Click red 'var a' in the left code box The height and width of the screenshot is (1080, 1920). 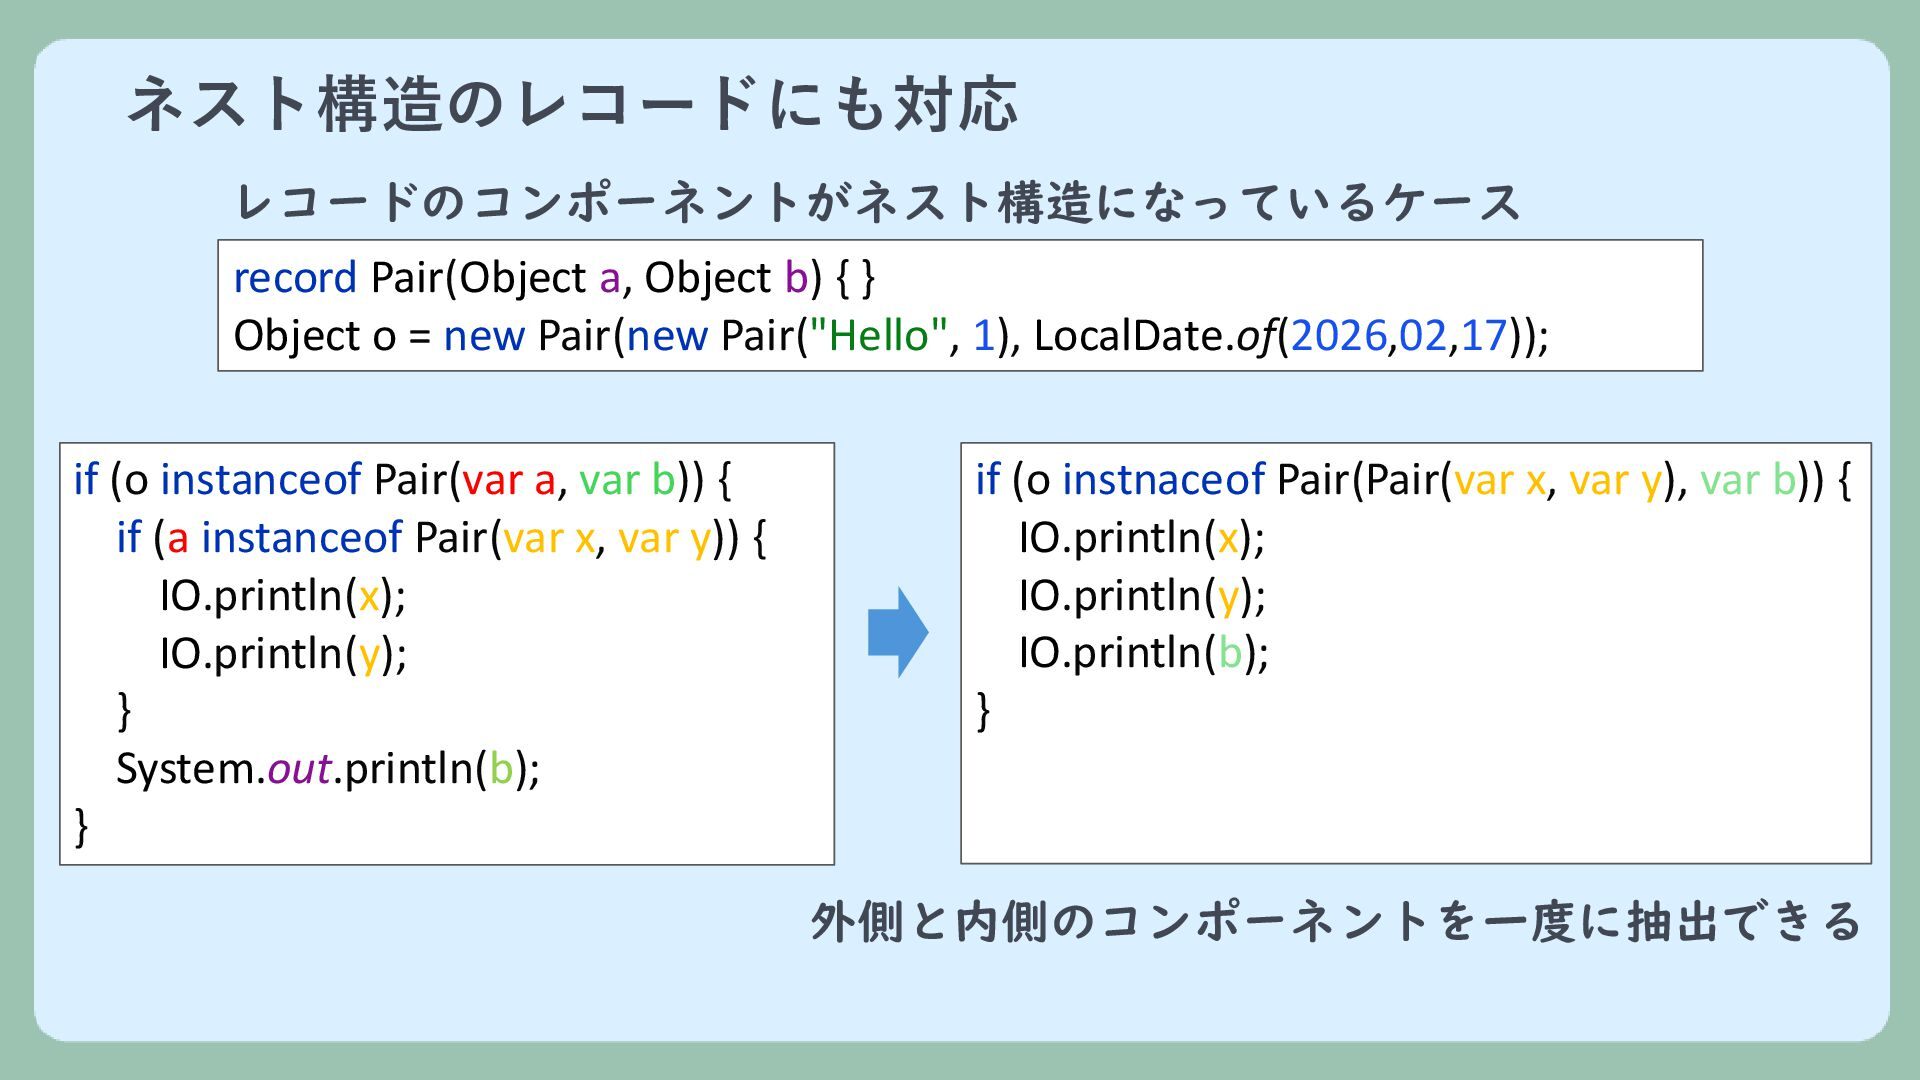coord(508,480)
